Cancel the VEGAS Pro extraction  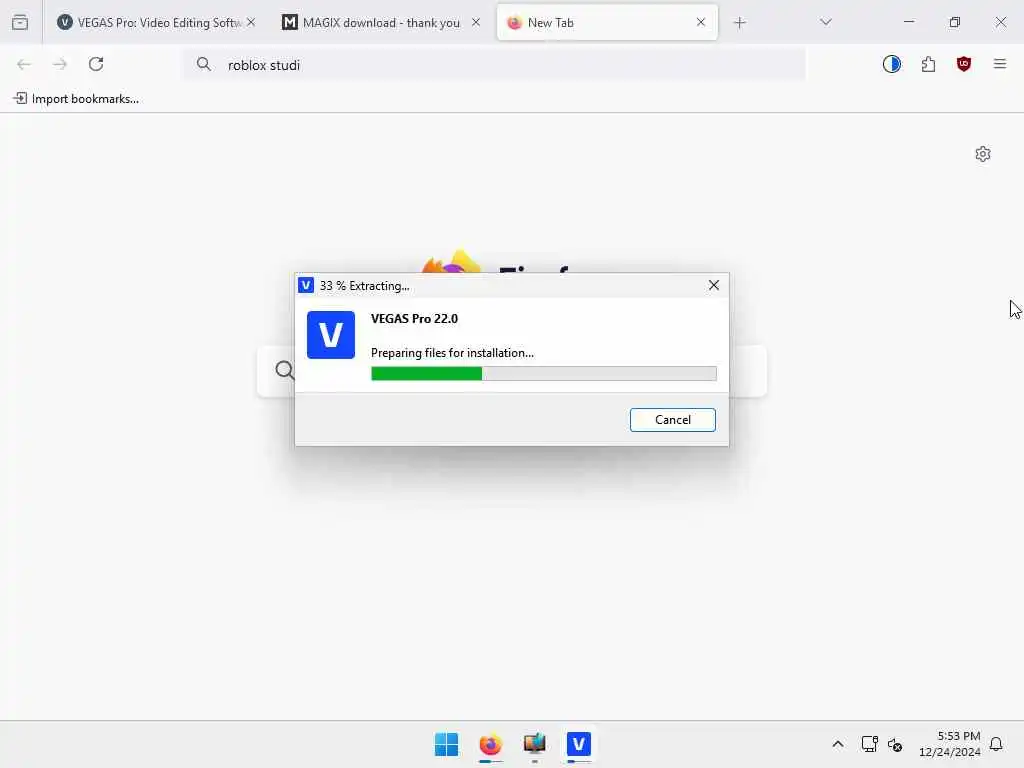pyautogui.click(x=672, y=420)
